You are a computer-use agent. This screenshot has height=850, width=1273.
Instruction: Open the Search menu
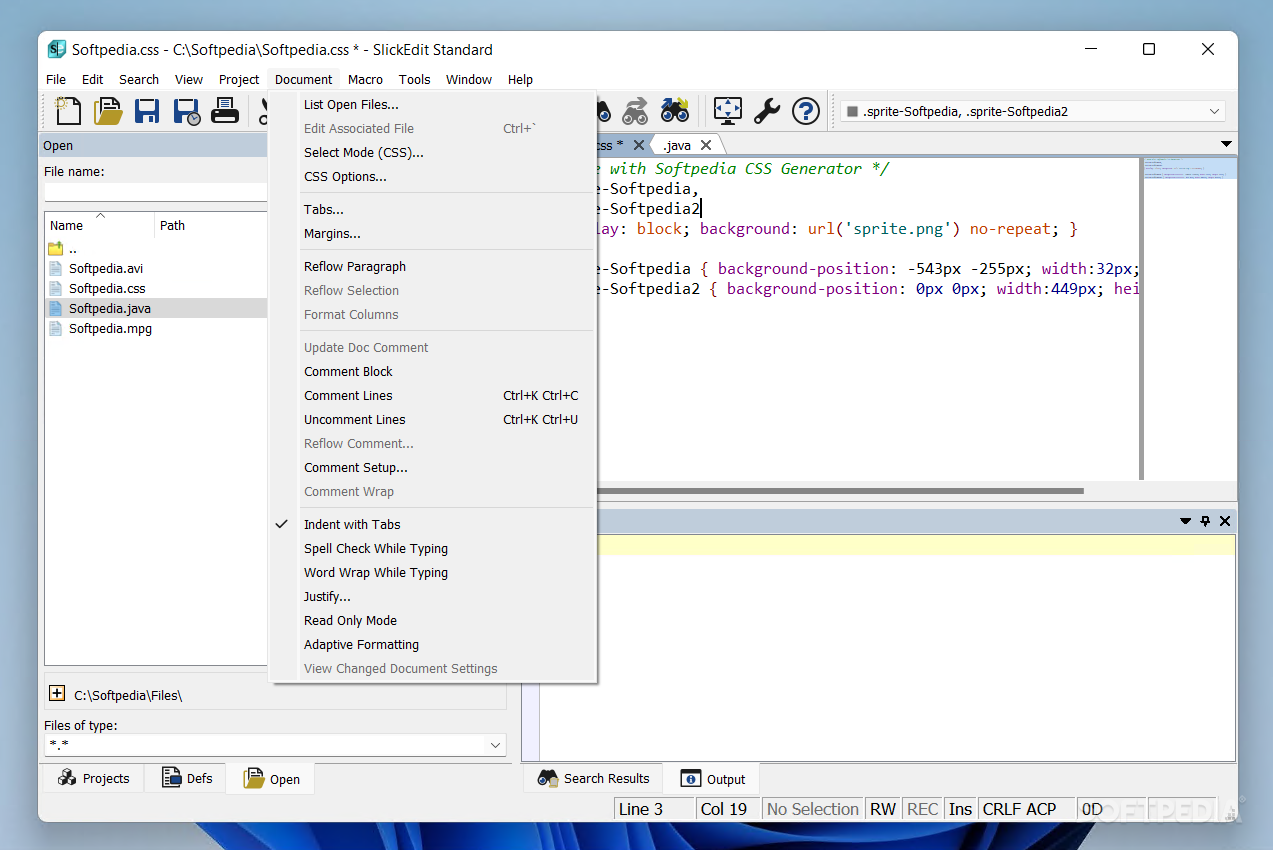139,79
